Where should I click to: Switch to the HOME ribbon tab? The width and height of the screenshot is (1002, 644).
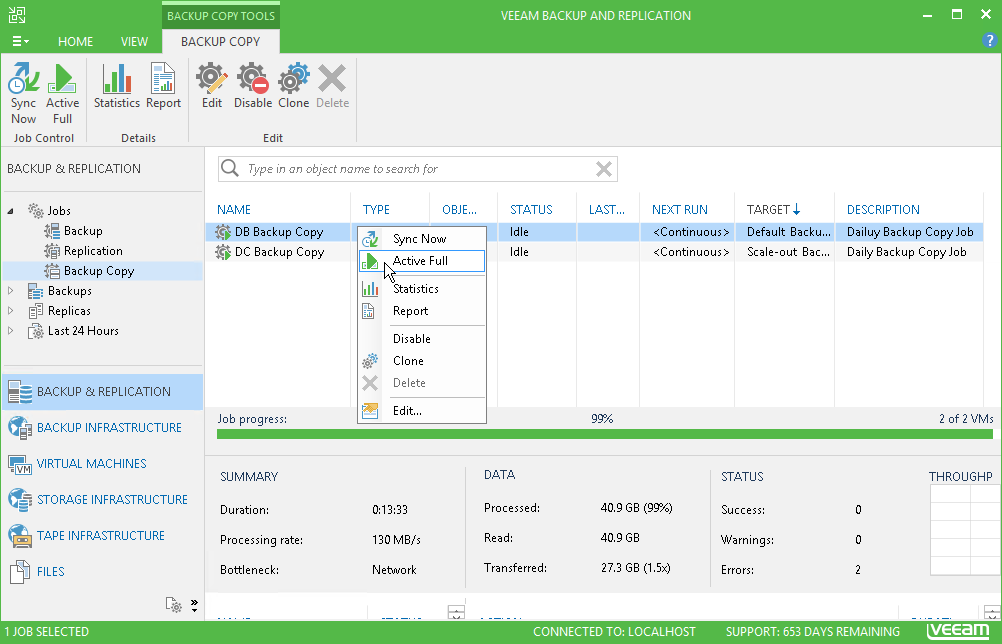(x=75, y=42)
